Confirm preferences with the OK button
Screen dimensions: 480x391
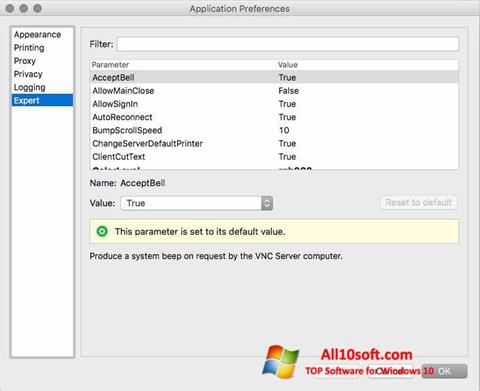point(444,371)
